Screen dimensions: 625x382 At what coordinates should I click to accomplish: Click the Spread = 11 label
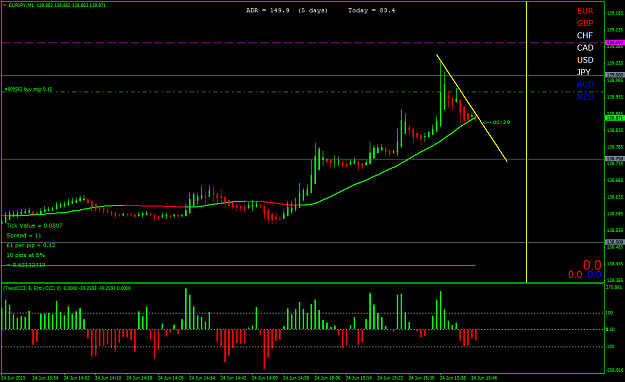point(24,236)
